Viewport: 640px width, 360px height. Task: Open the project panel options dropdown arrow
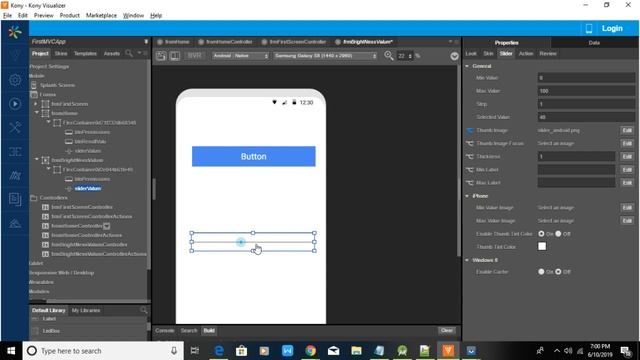click(139, 53)
